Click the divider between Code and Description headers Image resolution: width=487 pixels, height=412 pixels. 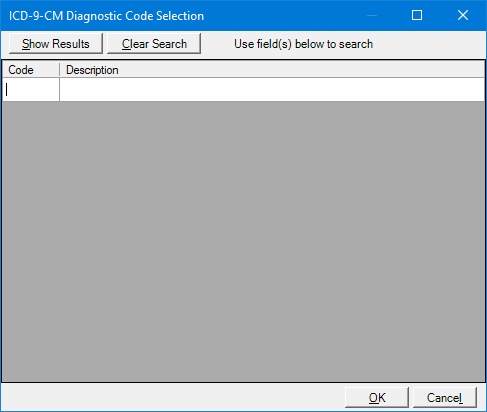[60, 70]
